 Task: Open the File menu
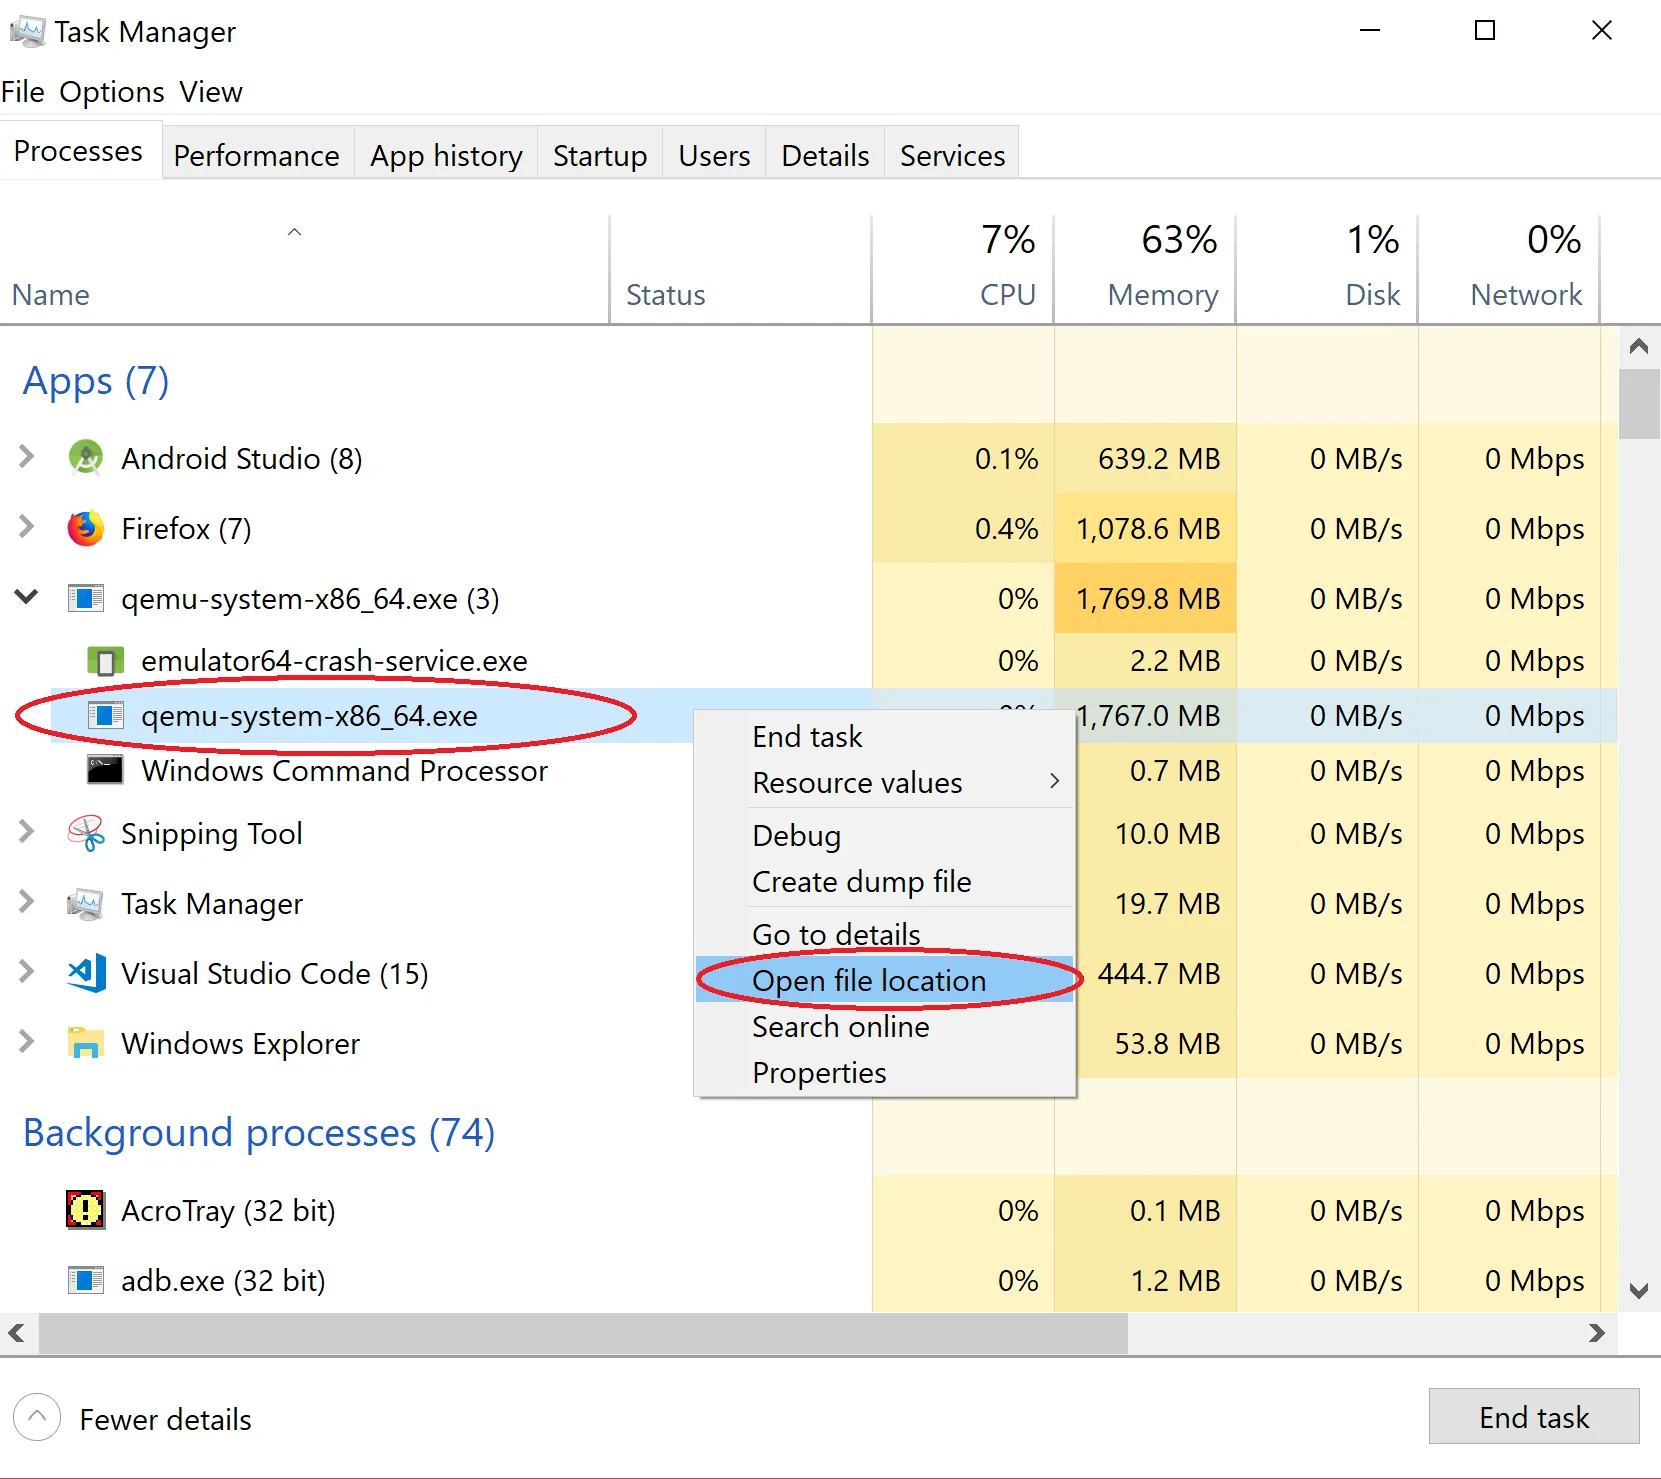[x=23, y=92]
